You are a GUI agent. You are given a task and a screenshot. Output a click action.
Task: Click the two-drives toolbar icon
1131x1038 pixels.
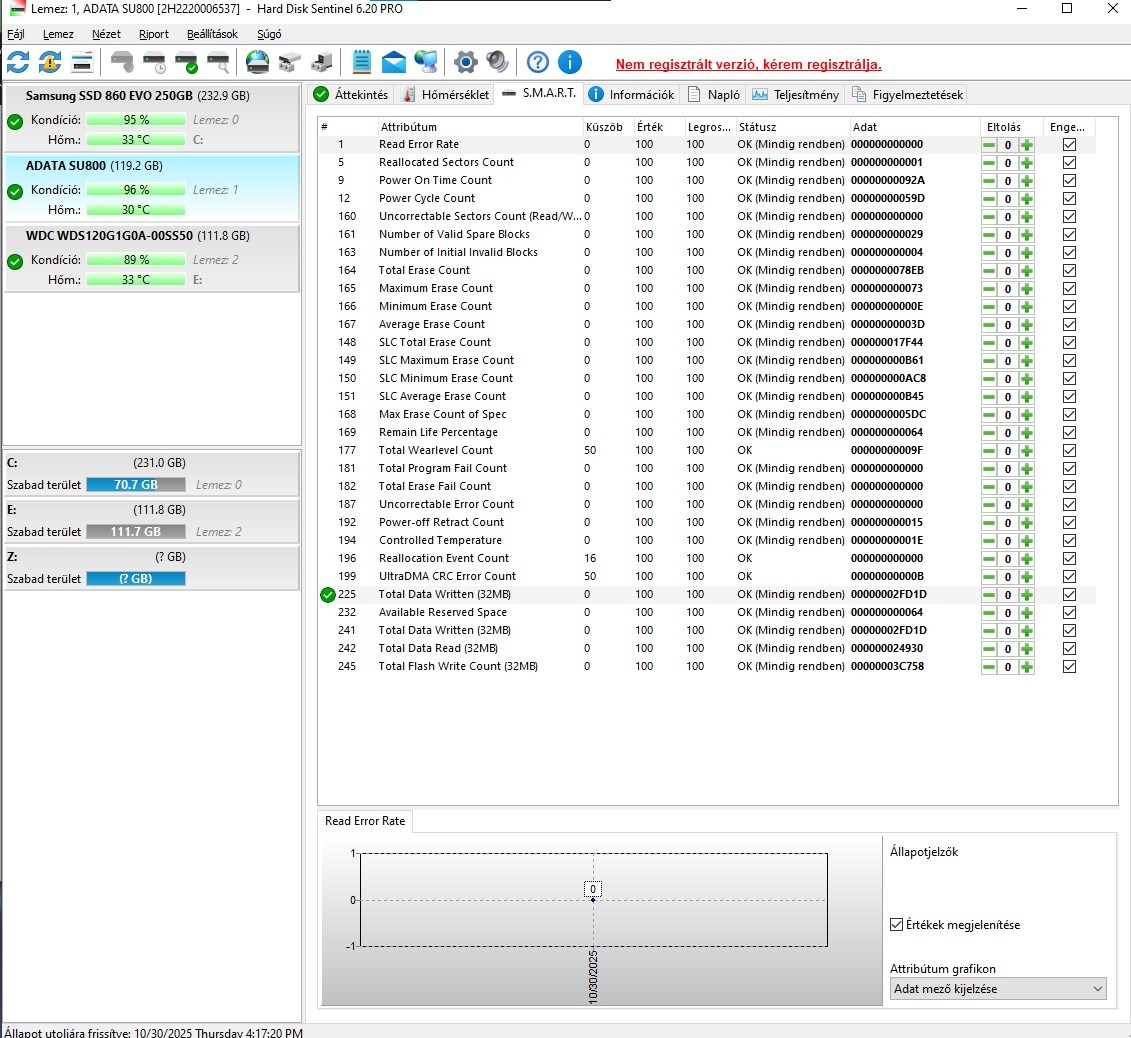click(289, 63)
